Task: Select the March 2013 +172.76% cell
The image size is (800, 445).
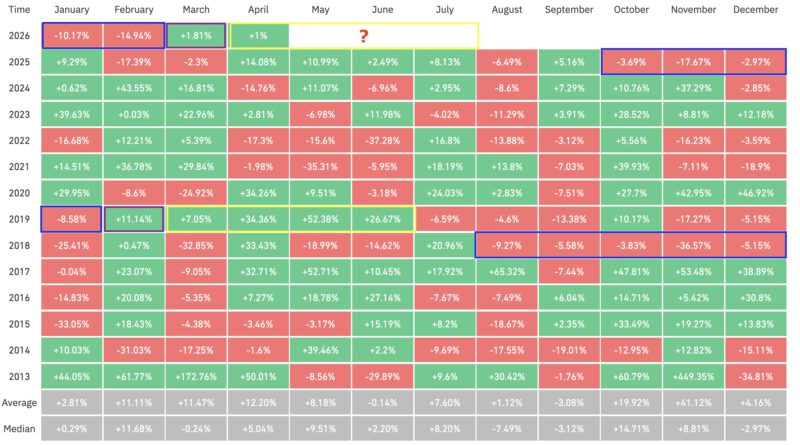Action: point(195,376)
